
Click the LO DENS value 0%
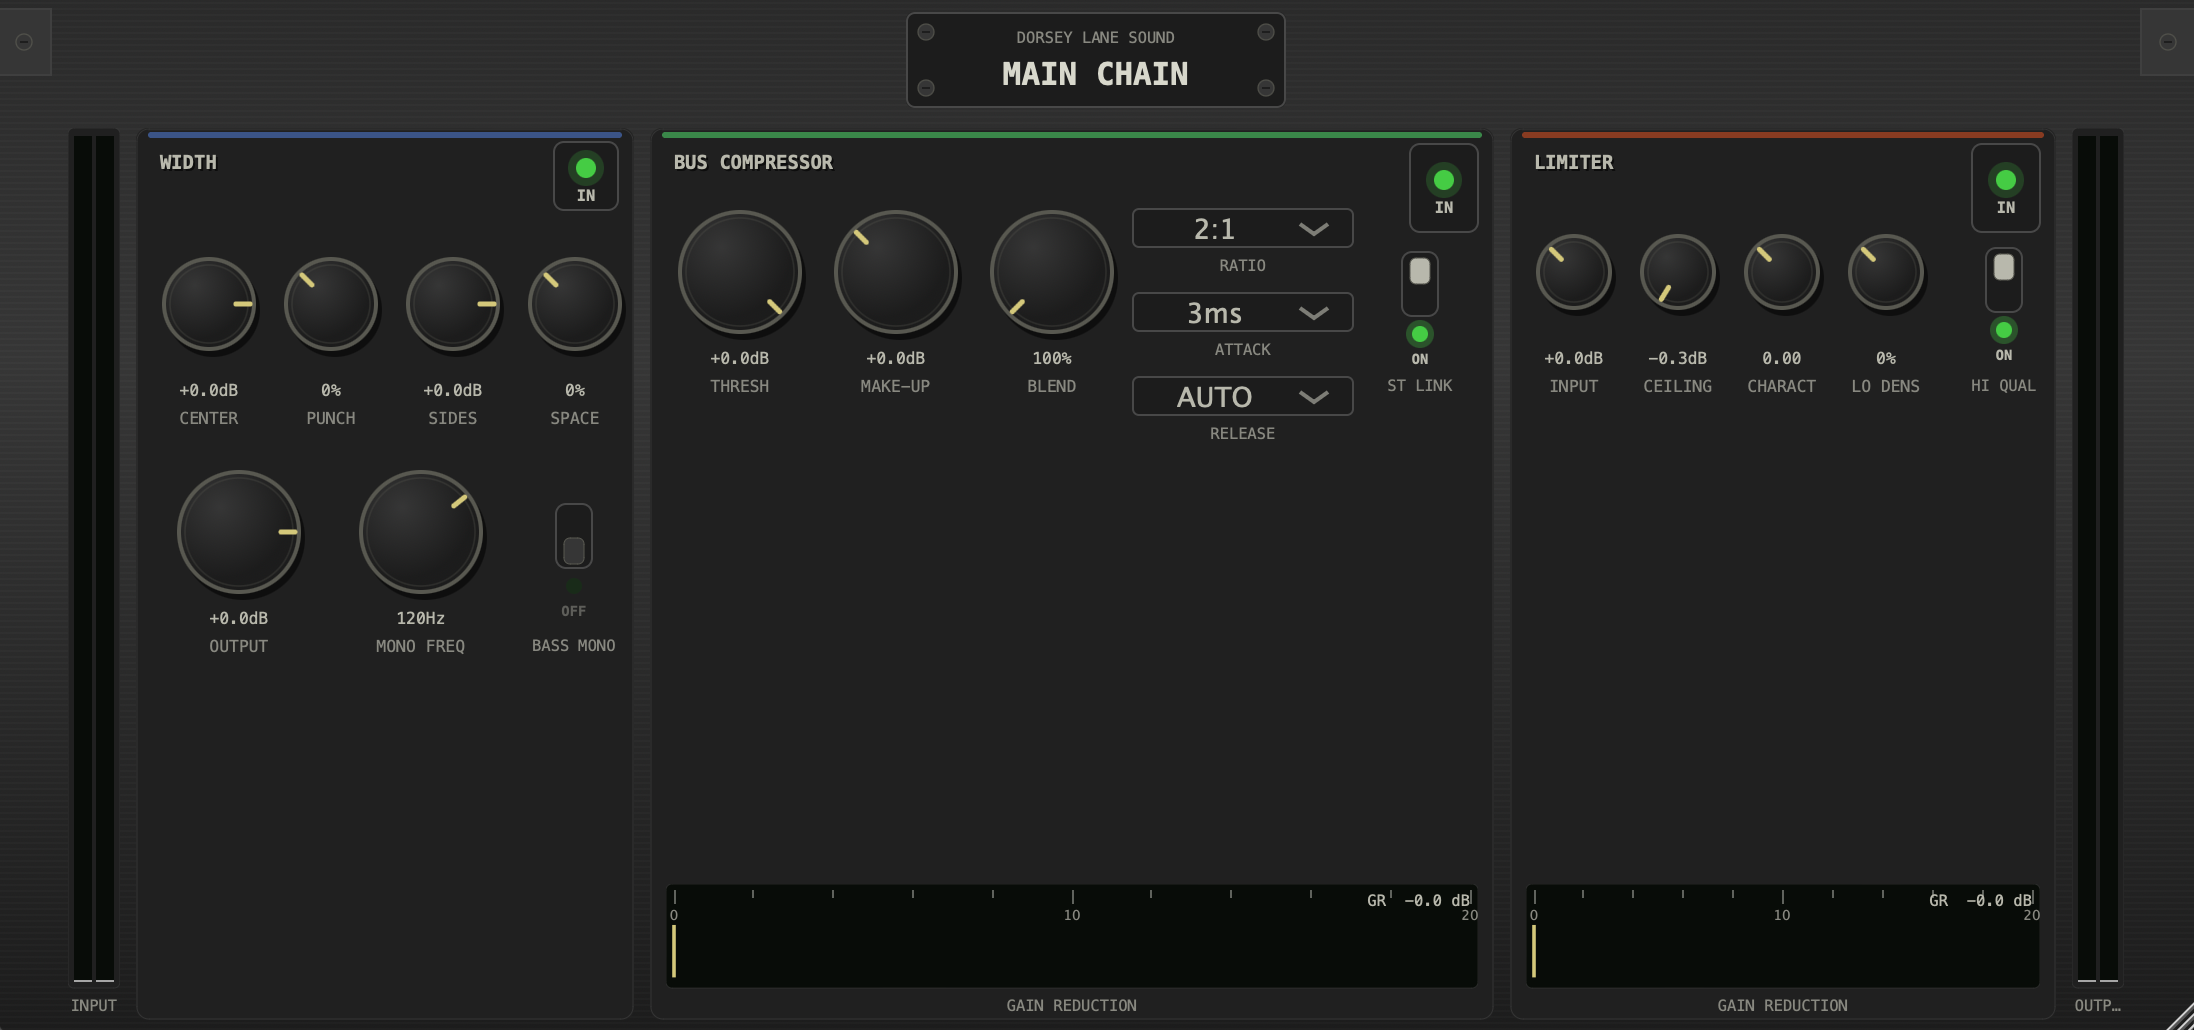(x=1886, y=358)
